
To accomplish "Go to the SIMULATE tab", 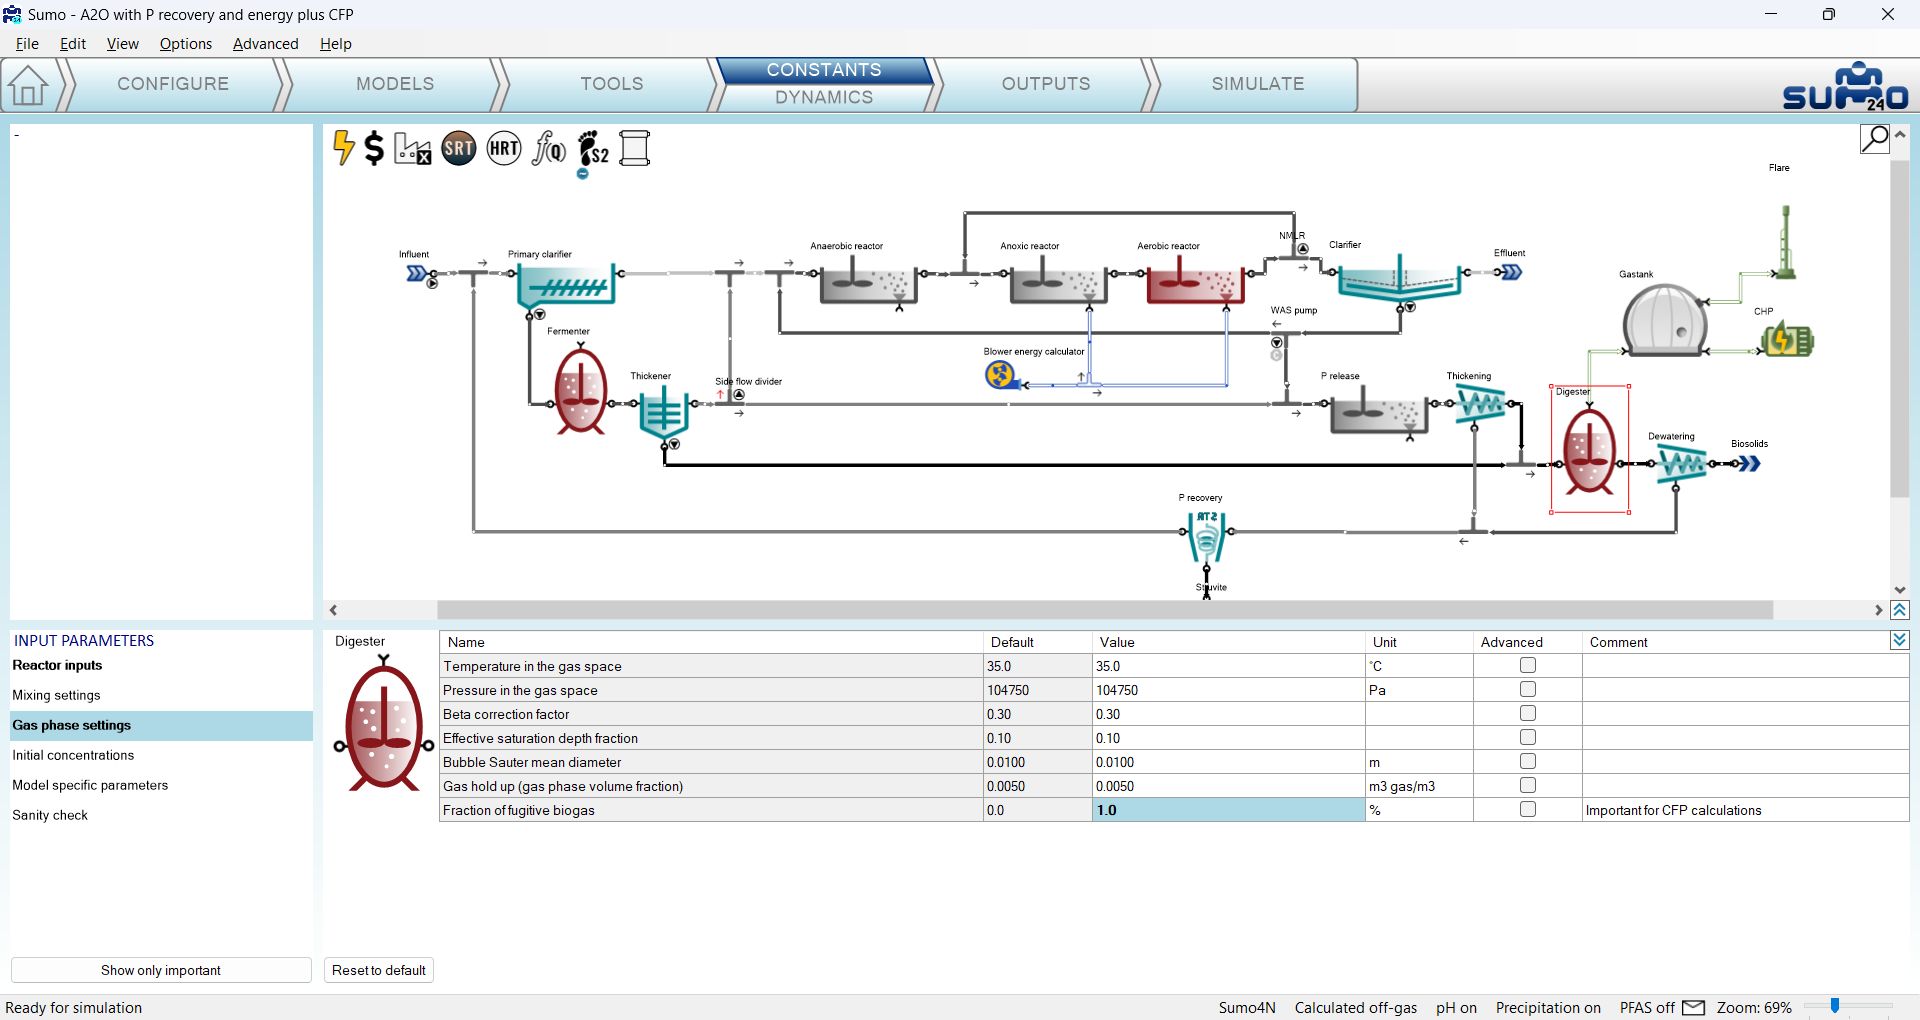I will tap(1258, 84).
